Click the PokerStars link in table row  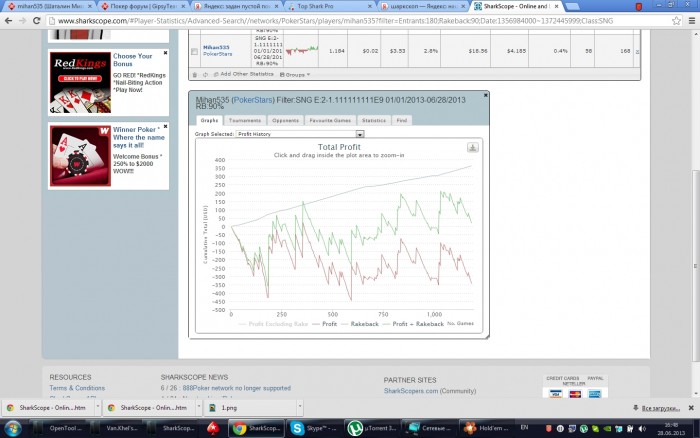tap(217, 54)
